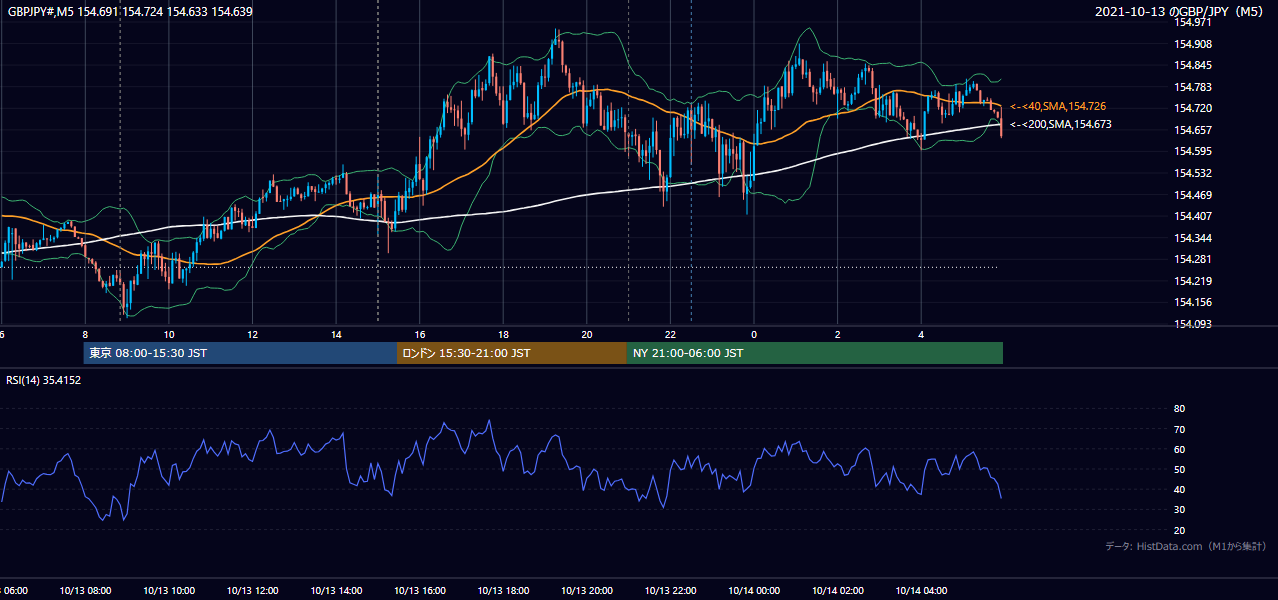Image resolution: width=1278 pixels, height=600 pixels.
Task: Click hour label 12 under the price chart
Action: (252, 334)
